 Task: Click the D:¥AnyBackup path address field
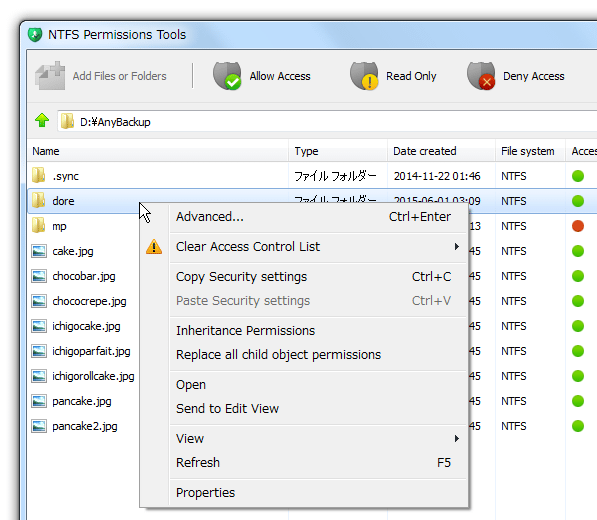coord(327,121)
